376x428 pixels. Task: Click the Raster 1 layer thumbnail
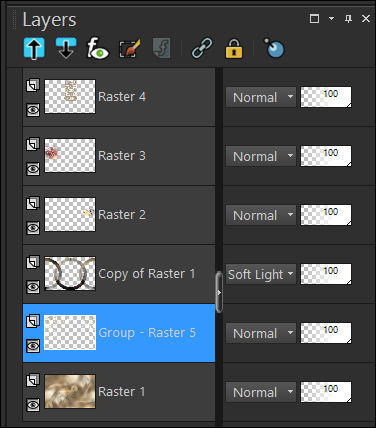pos(70,391)
